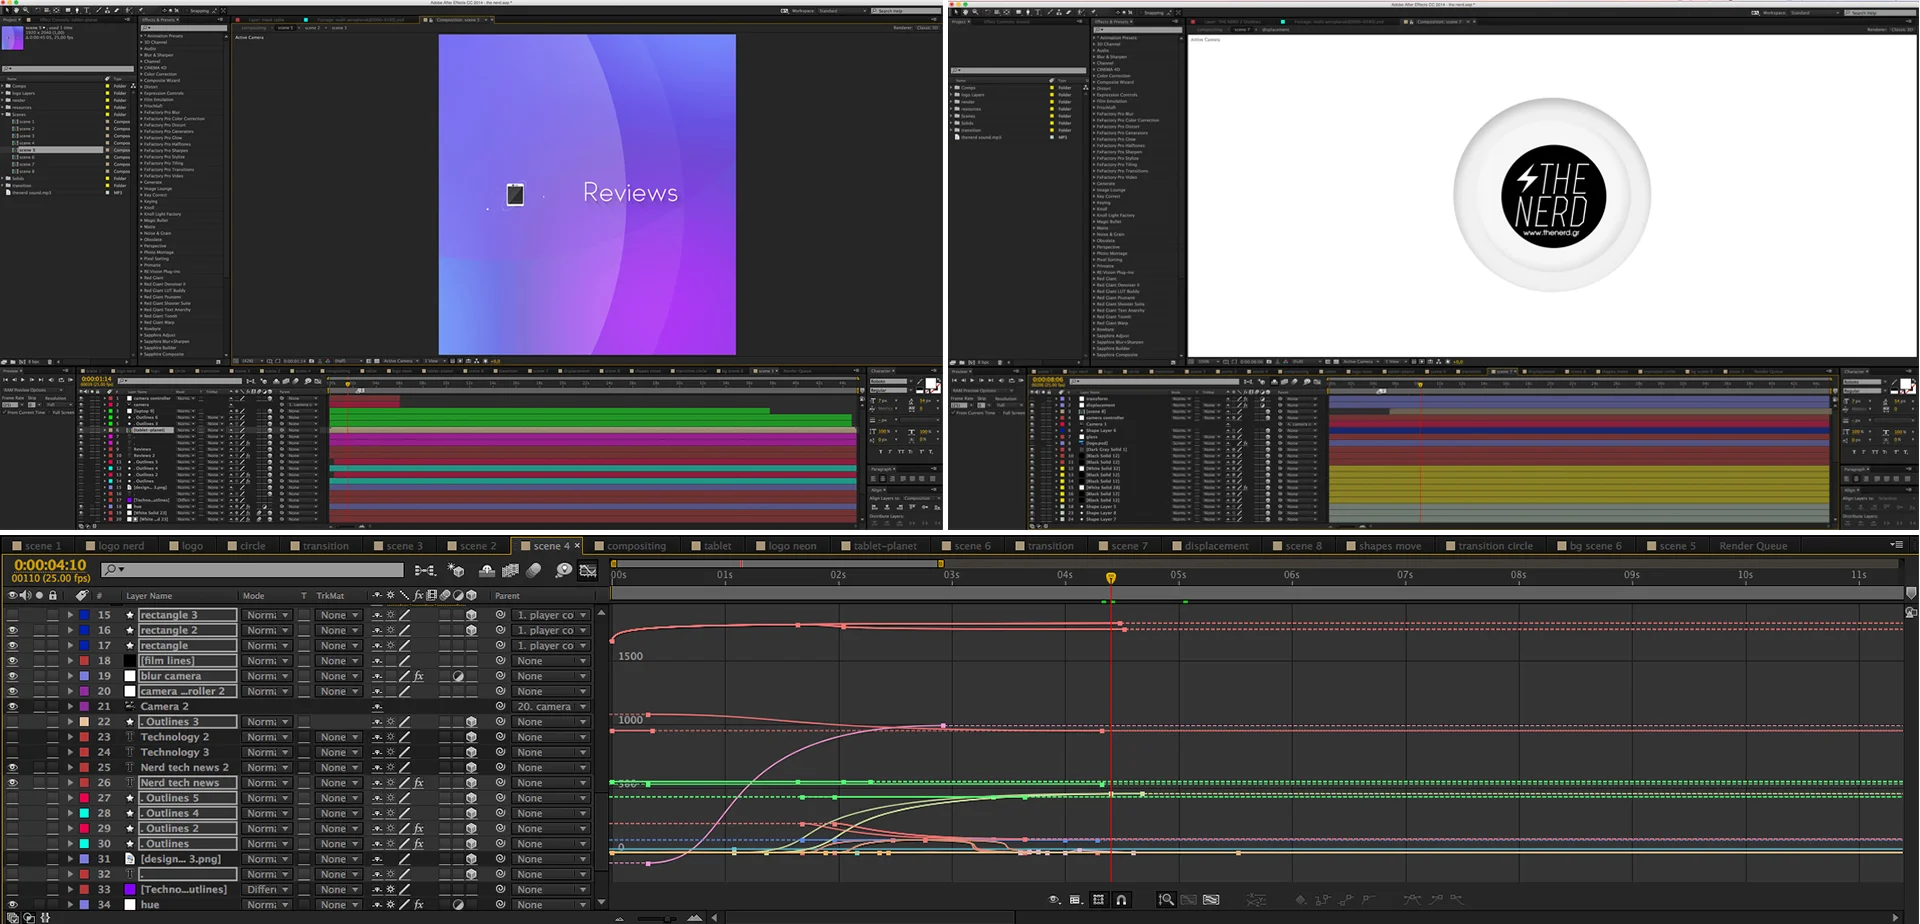Open blending mode dropdown for [Techno...utlines]
The image size is (1920, 924).
point(268,889)
